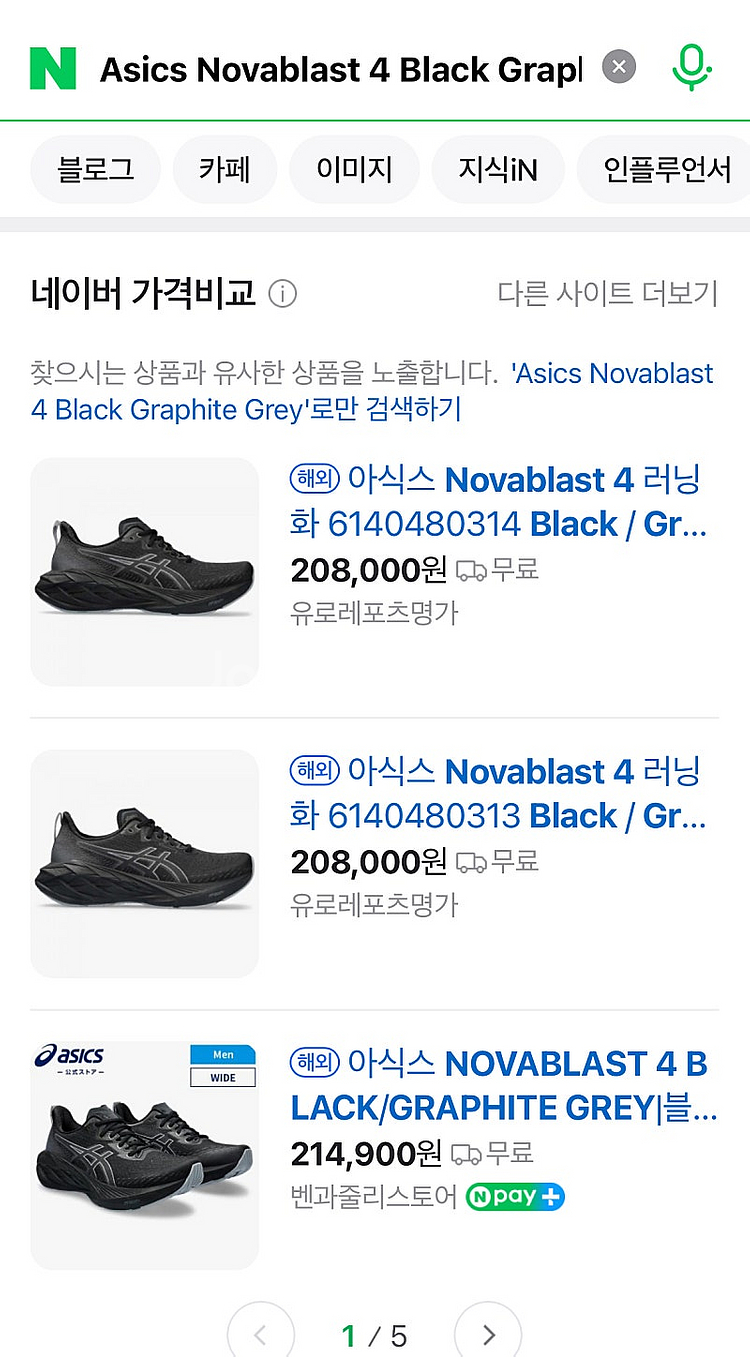
Task: Open Novablast 4 6140480313 product link
Action: coord(497,794)
